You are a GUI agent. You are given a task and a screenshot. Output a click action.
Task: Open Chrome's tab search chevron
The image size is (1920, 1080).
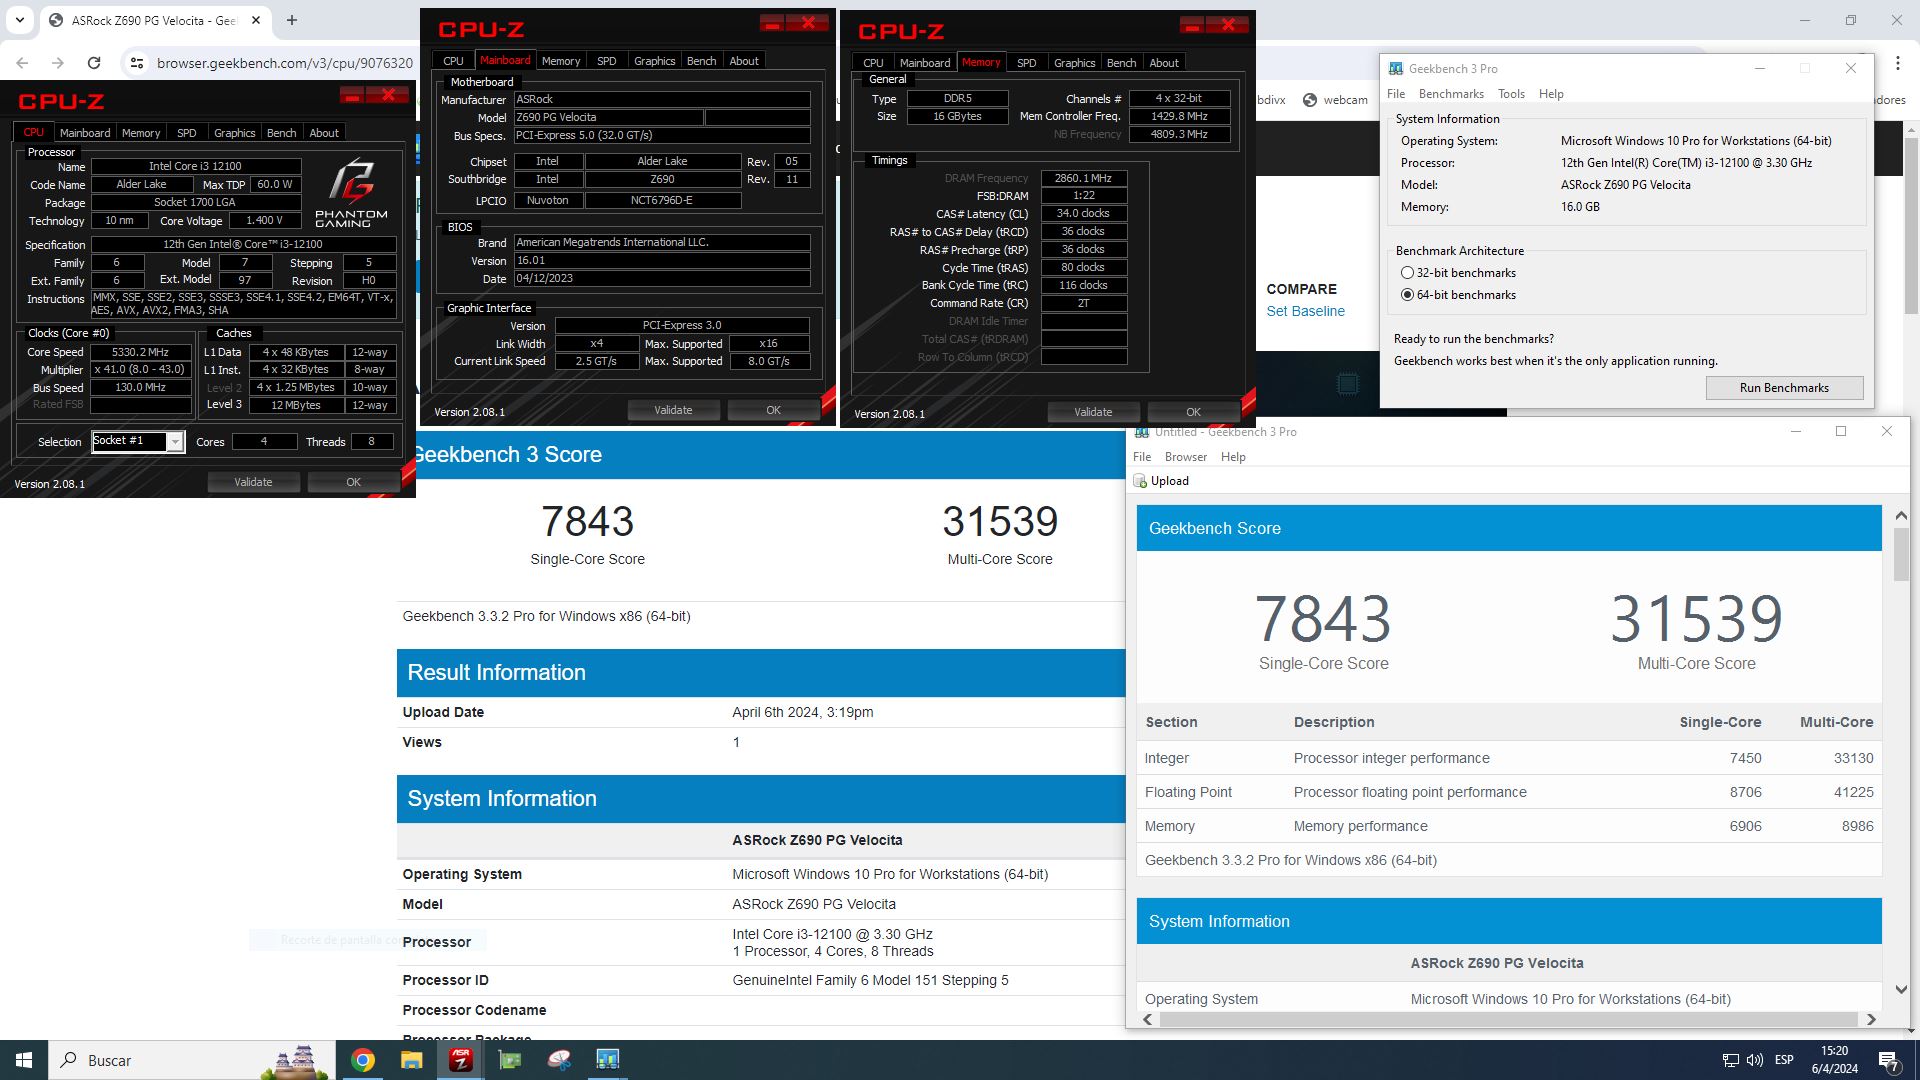pos(20,20)
